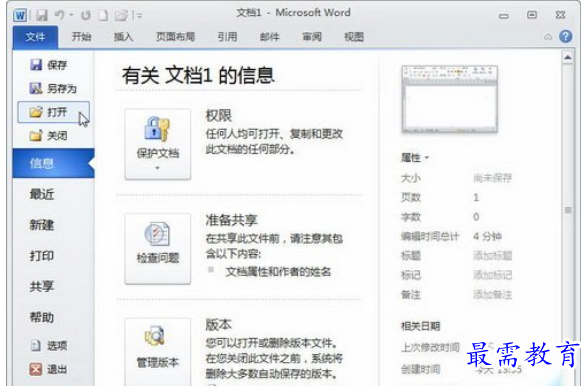Open the 帮助 section
Viewport: 588px width, 386px height.
coord(42,318)
